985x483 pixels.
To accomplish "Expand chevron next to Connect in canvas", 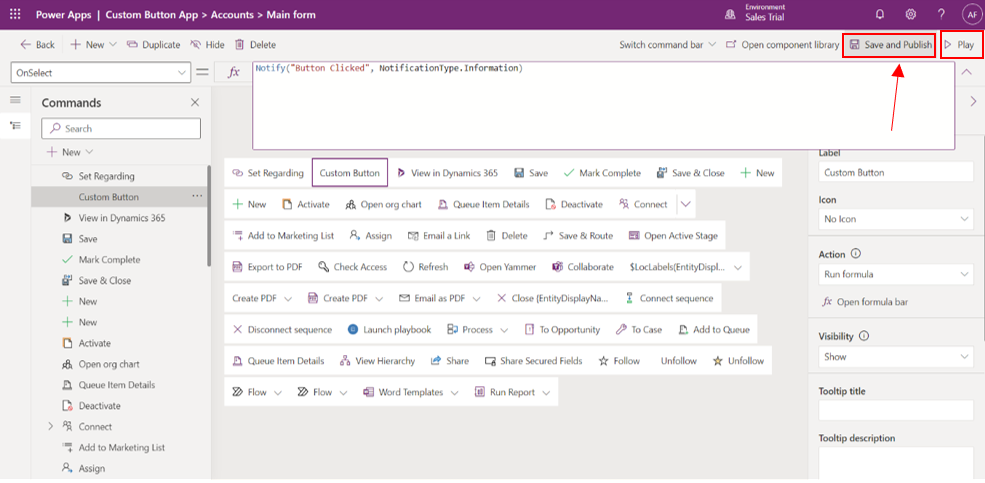I will 685,204.
